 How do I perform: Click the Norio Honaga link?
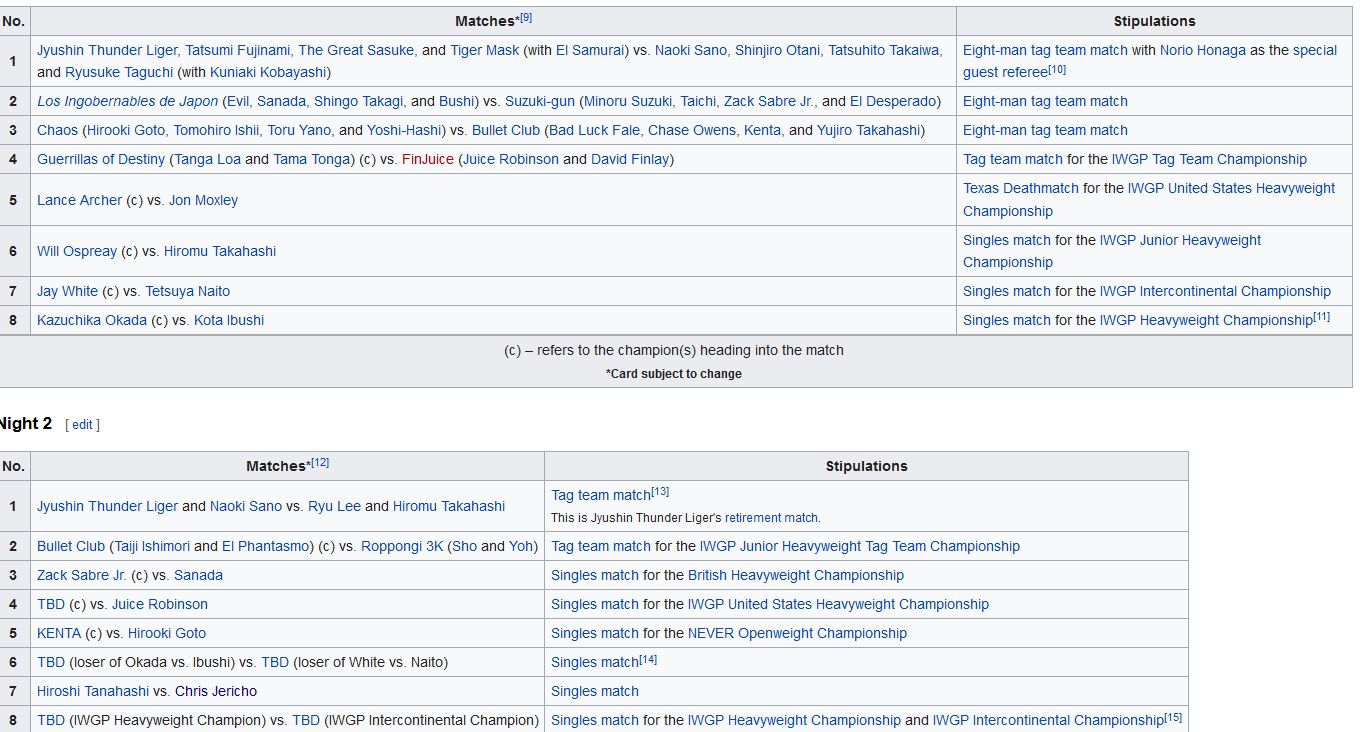(1203, 50)
